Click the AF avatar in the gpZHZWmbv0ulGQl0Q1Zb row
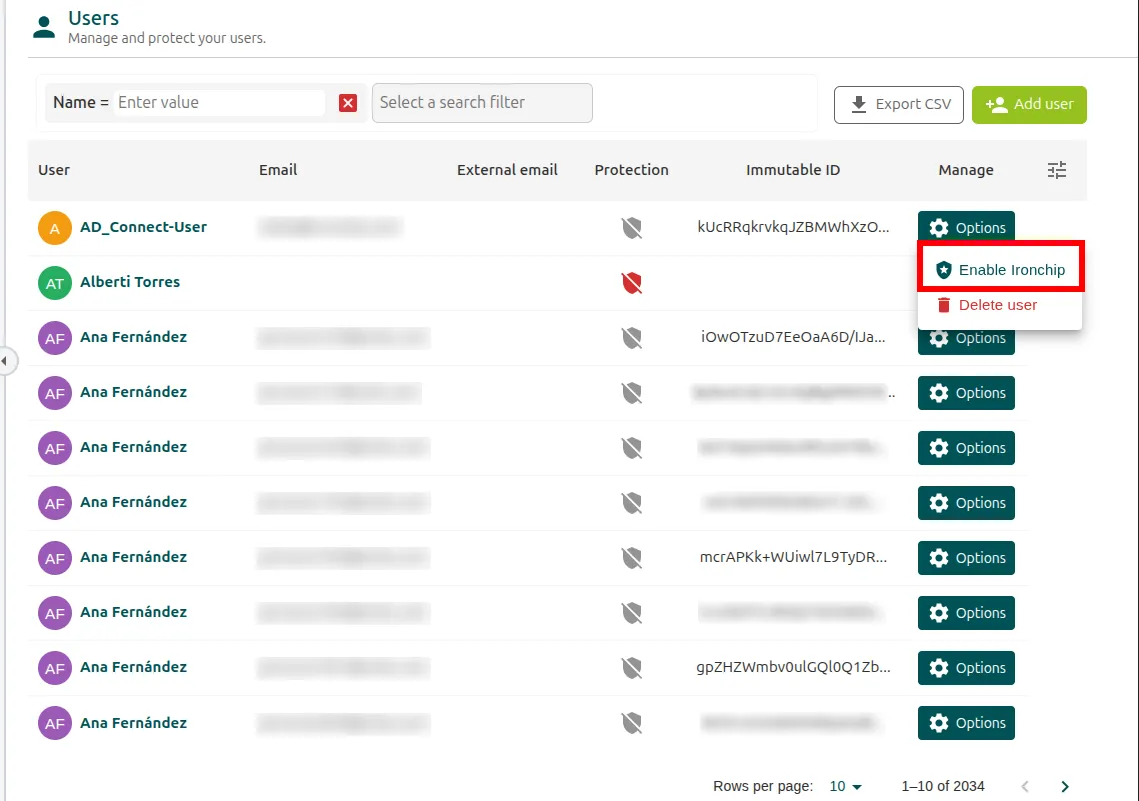The height and width of the screenshot is (801, 1139). tap(54, 668)
